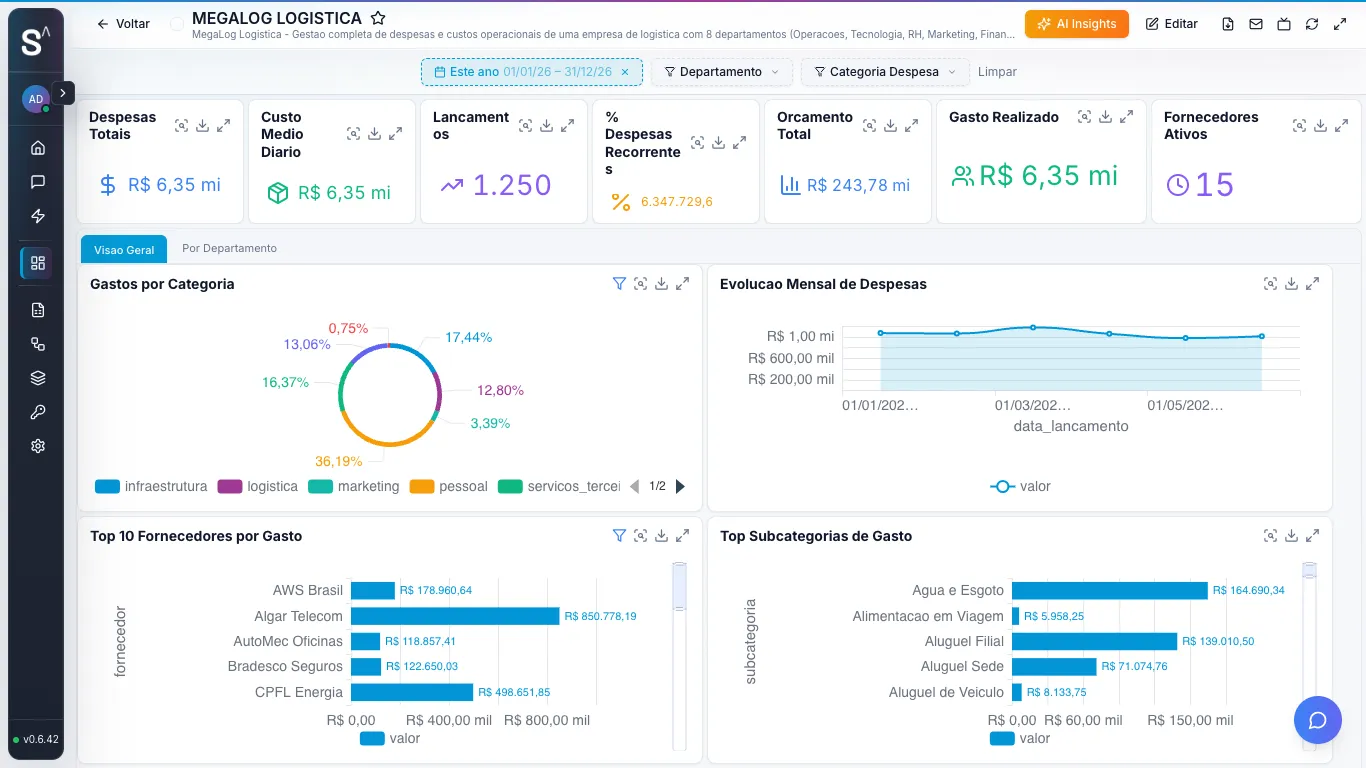1366x768 pixels.
Task: Mark MEGALOG LOGISTICA as favorite with star
Action: coord(378,18)
